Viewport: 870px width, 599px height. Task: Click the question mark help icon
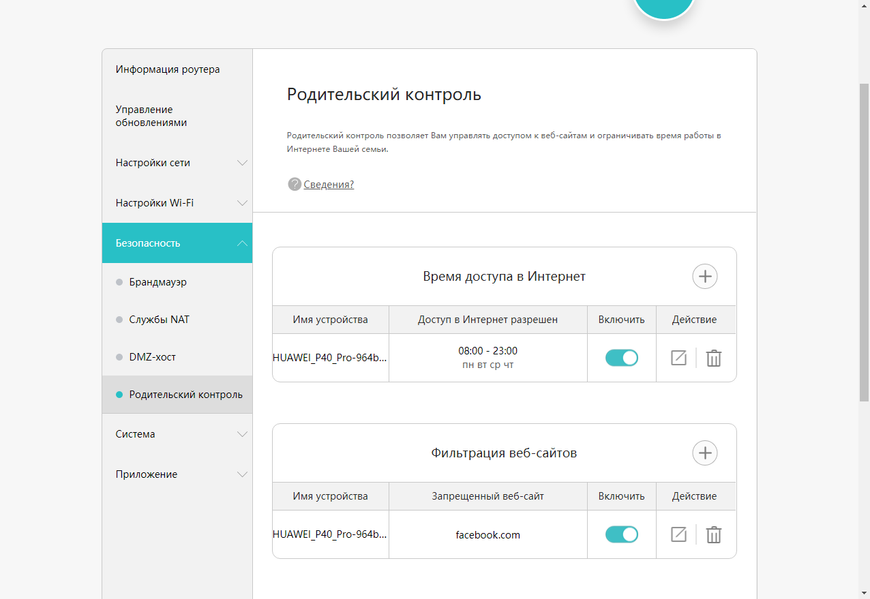click(x=294, y=184)
